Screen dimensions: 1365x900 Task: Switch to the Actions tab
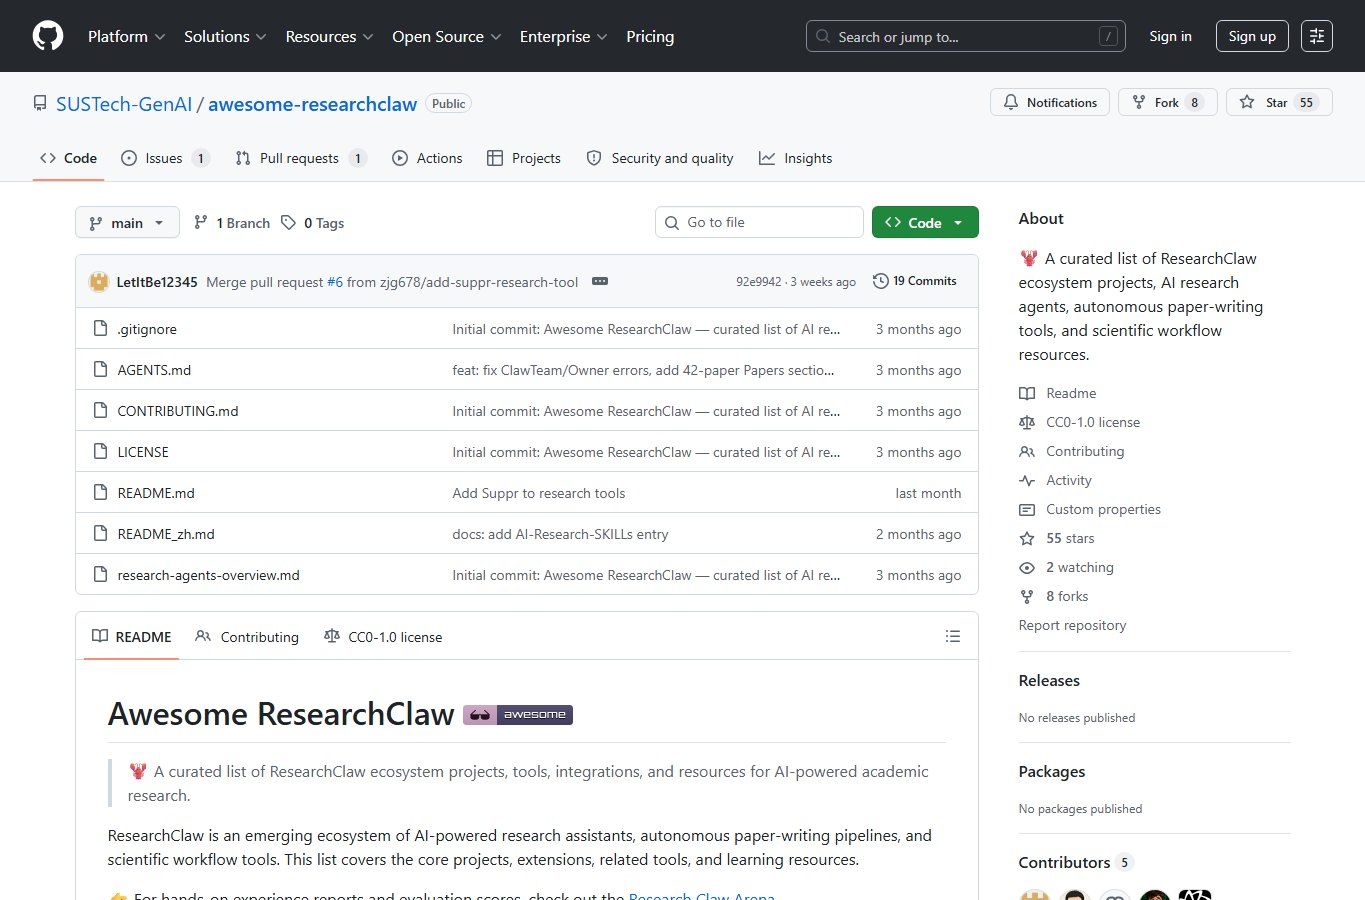click(427, 158)
